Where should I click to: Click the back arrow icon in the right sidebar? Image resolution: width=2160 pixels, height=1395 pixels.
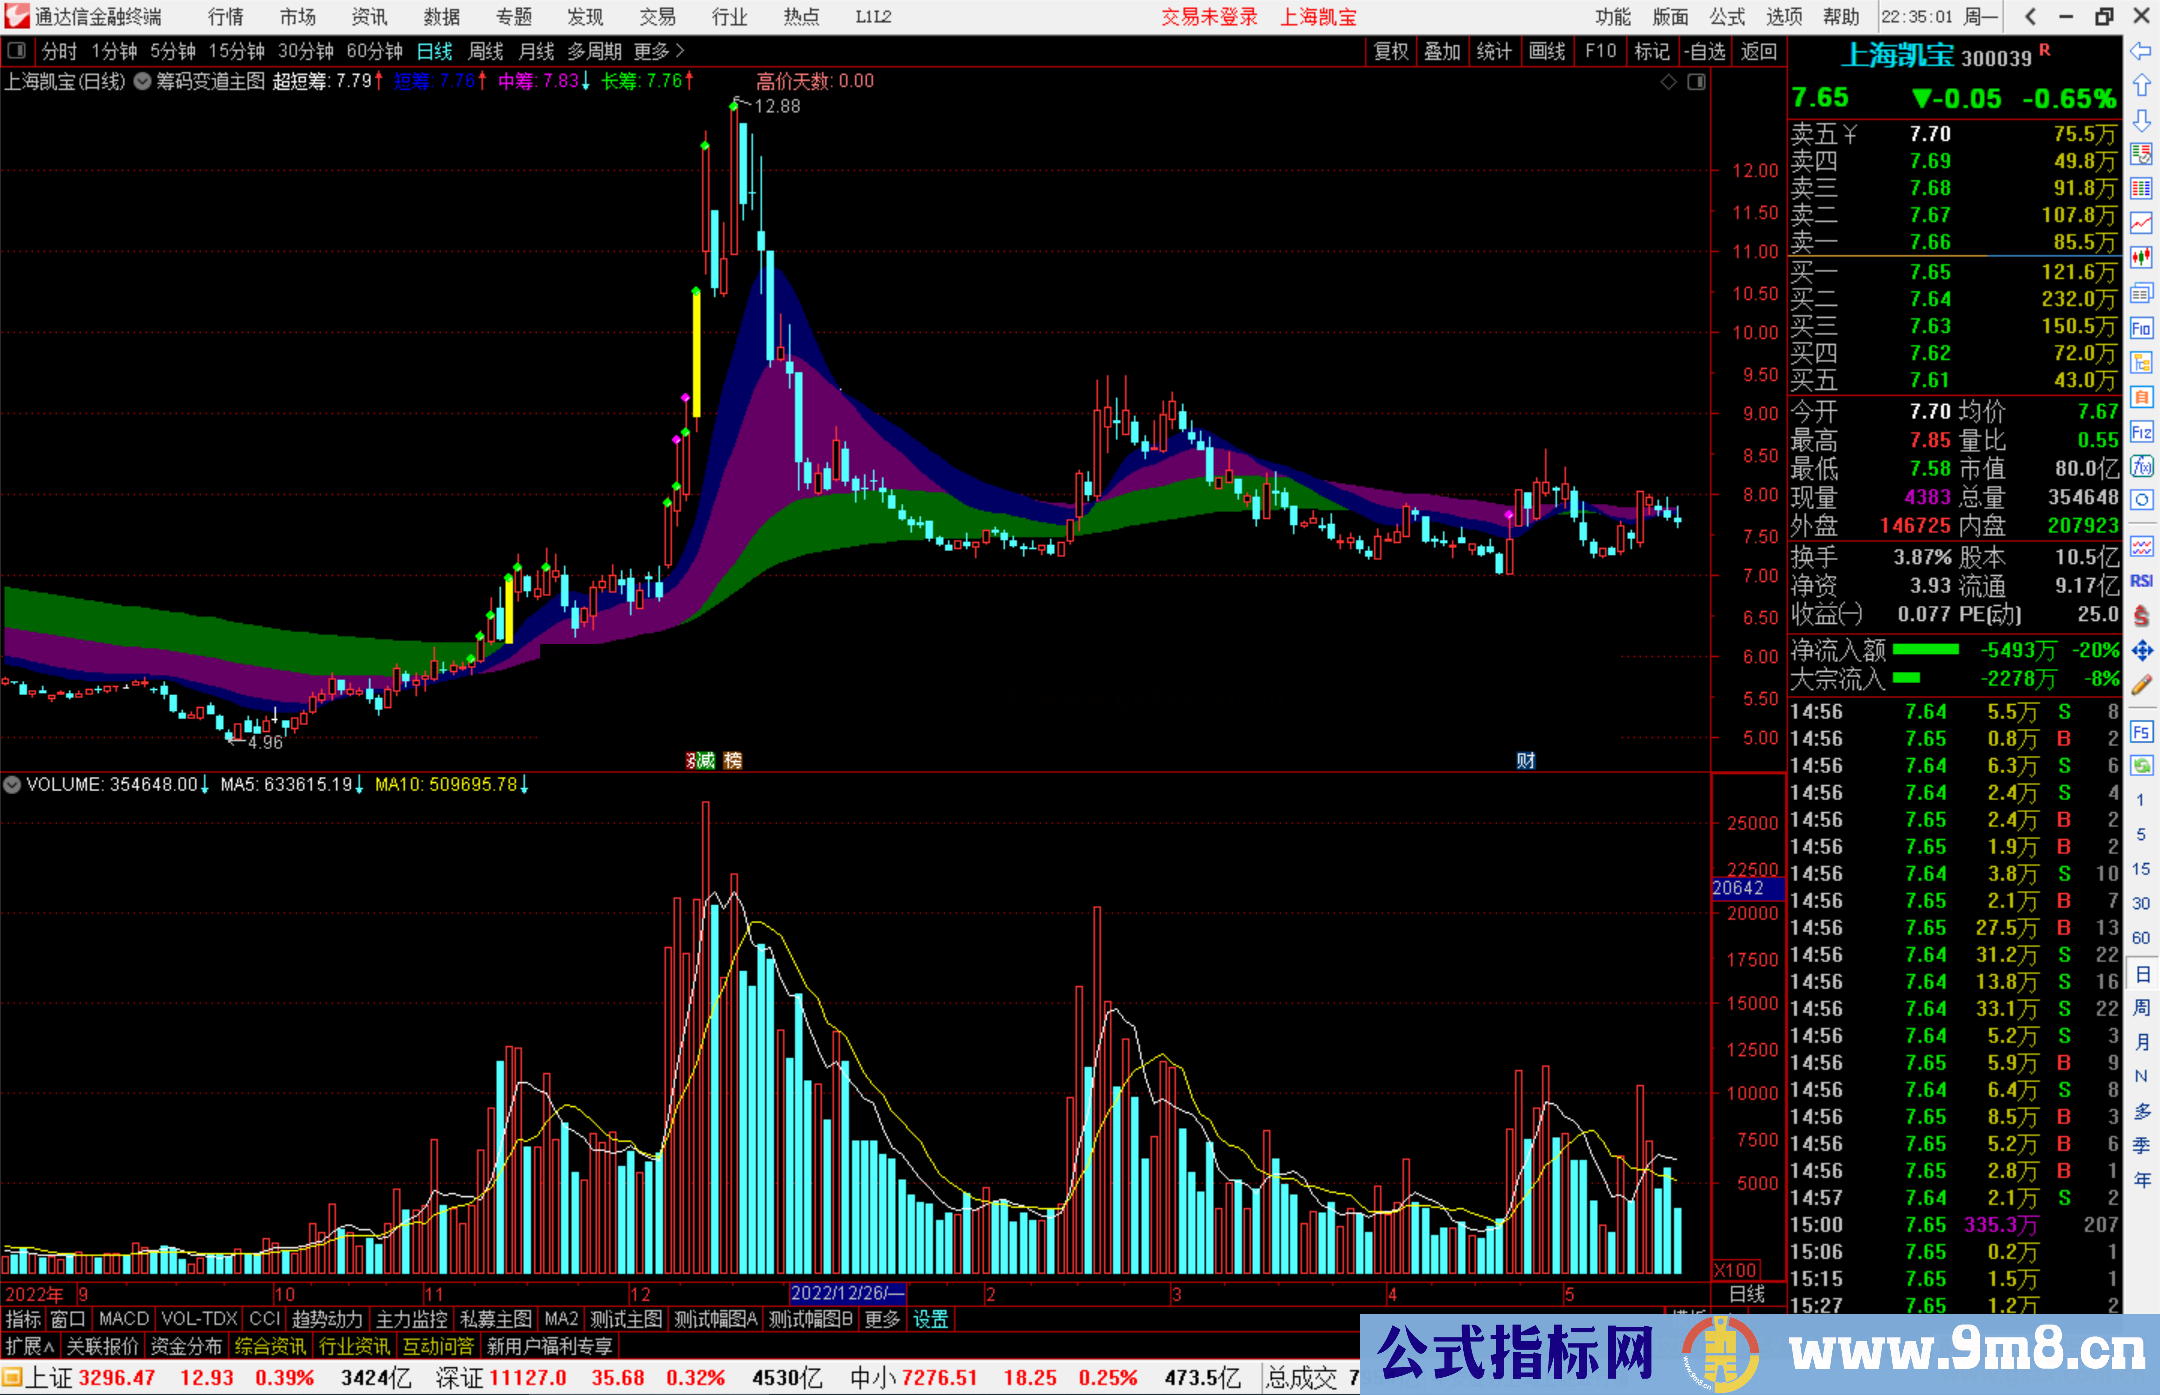click(2141, 51)
